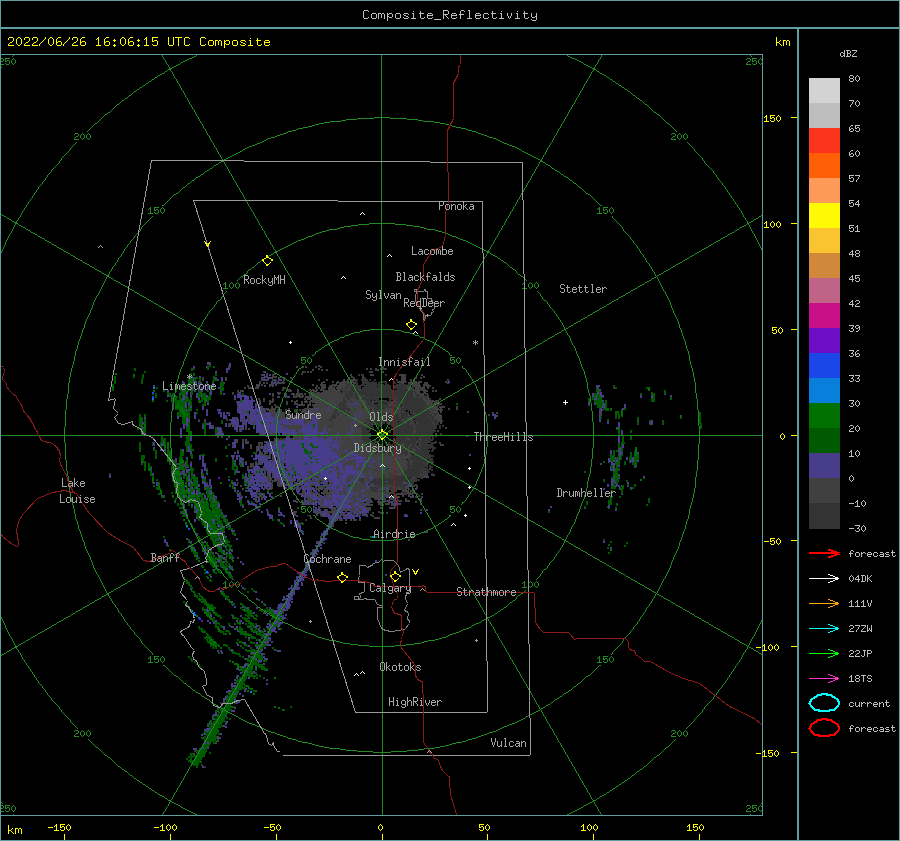The image size is (900, 841).
Task: Pick the blue 33–36 dBZ swatch
Action: click(x=824, y=366)
